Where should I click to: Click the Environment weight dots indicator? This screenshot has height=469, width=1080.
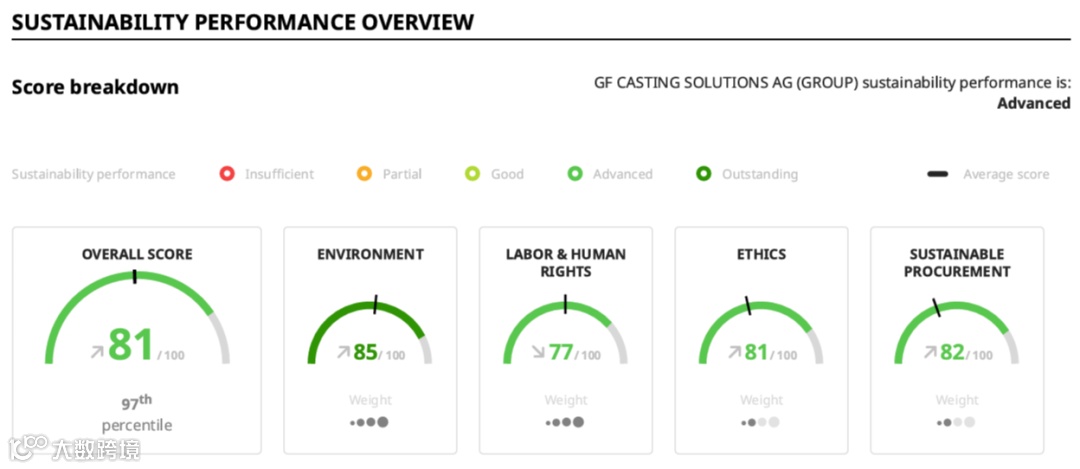coord(370,422)
